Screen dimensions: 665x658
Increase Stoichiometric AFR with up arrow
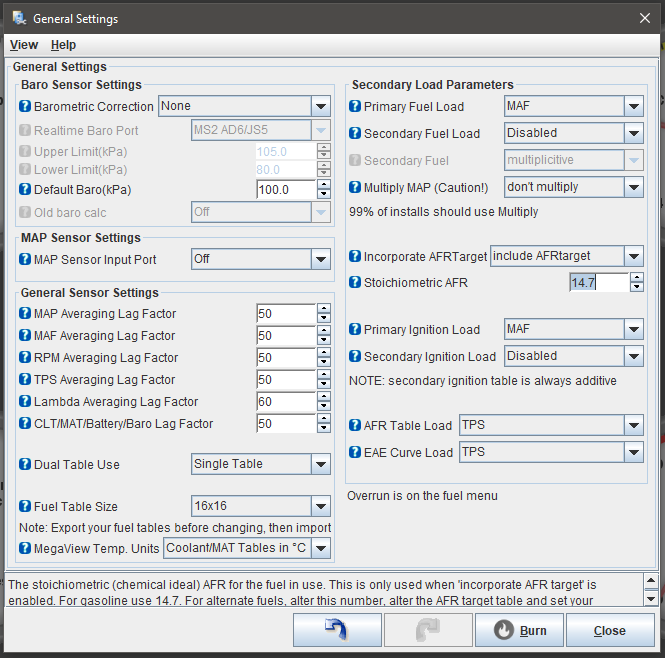(x=637, y=277)
